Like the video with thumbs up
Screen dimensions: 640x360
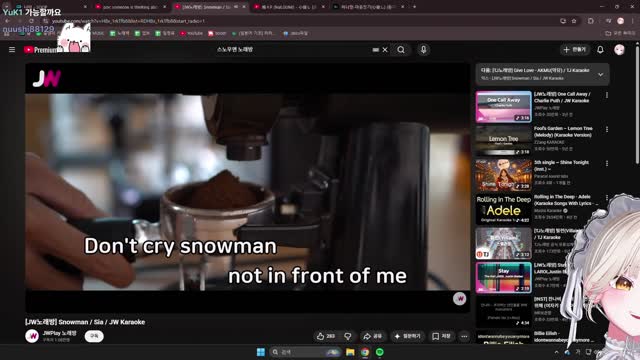click(325, 336)
